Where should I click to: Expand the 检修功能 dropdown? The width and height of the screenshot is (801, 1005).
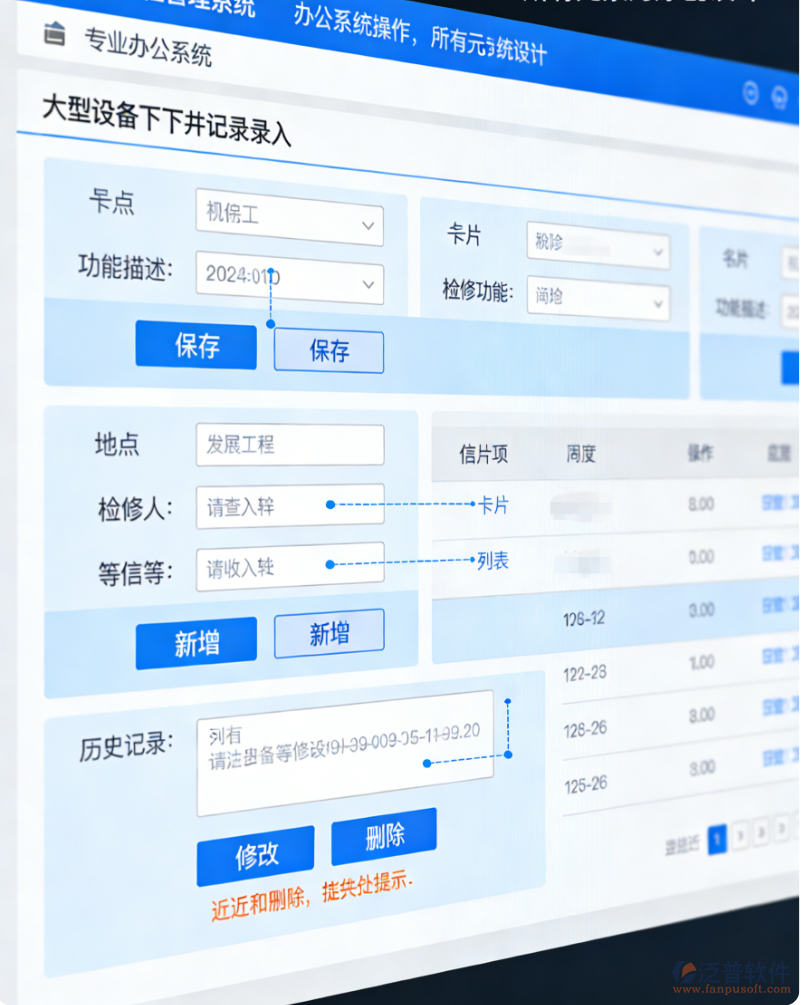pyautogui.click(x=597, y=299)
